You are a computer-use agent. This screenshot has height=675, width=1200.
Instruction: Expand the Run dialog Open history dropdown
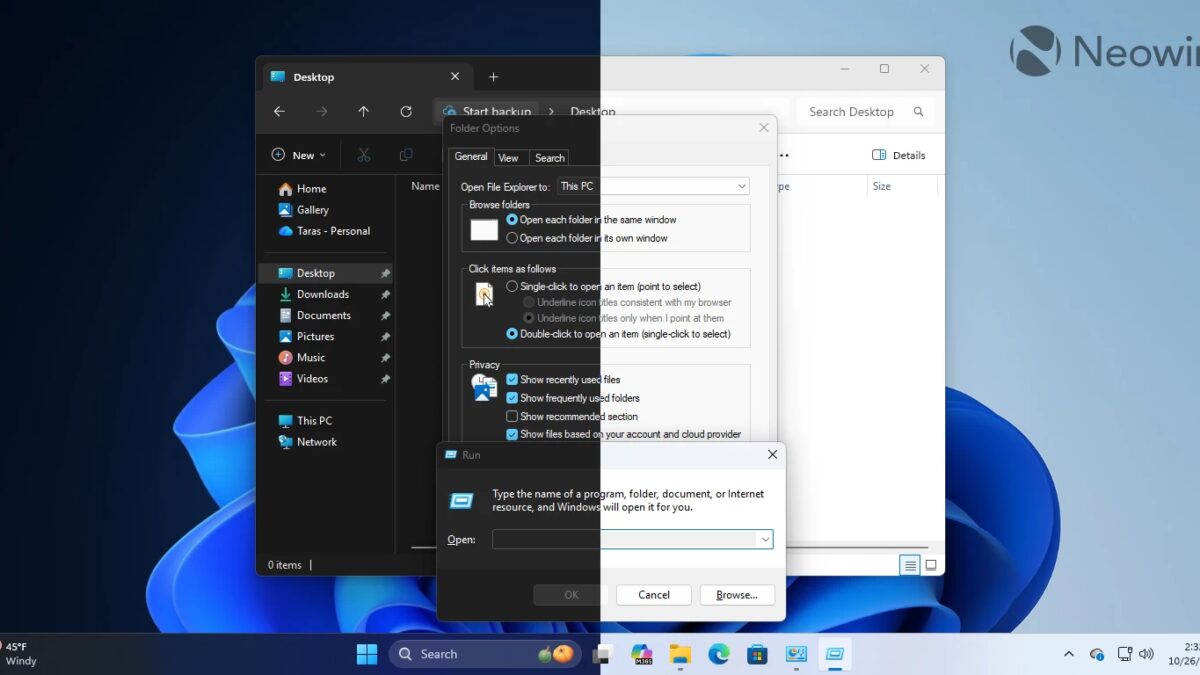click(765, 539)
